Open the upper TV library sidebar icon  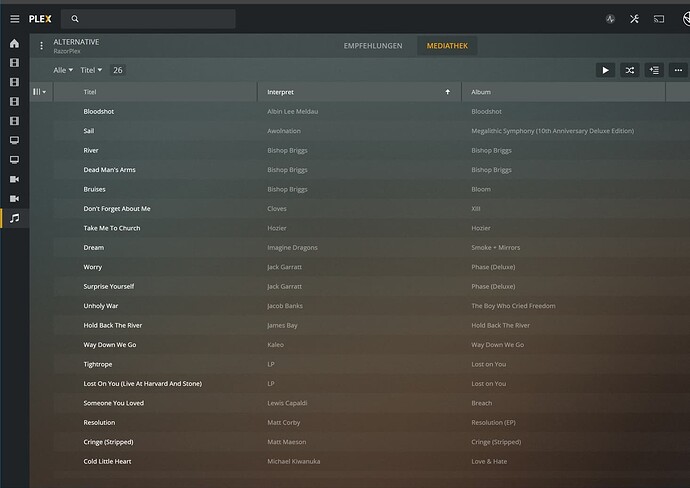coord(15,140)
